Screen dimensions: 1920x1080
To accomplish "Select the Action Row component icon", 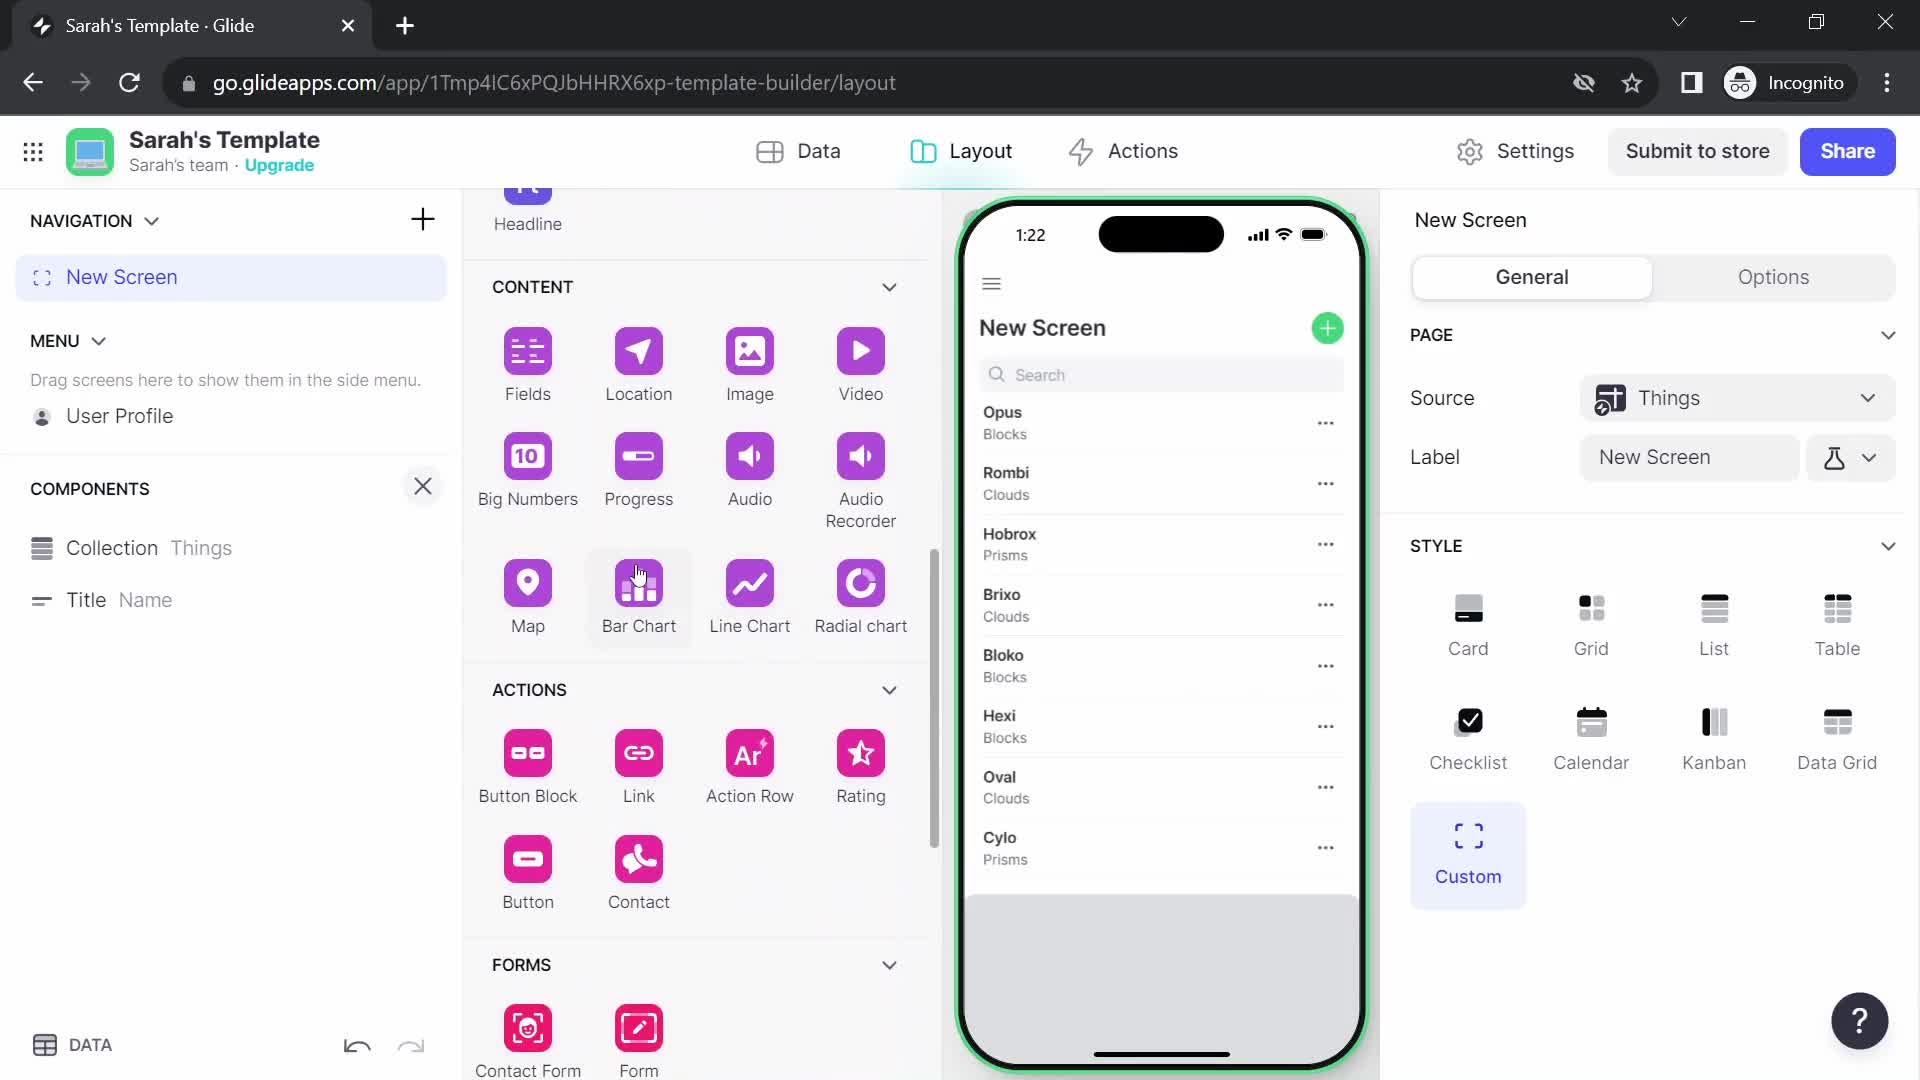I will [750, 753].
